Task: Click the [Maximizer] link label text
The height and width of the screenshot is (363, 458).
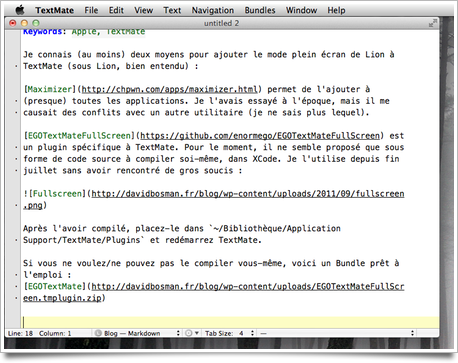Action: pos(50,89)
